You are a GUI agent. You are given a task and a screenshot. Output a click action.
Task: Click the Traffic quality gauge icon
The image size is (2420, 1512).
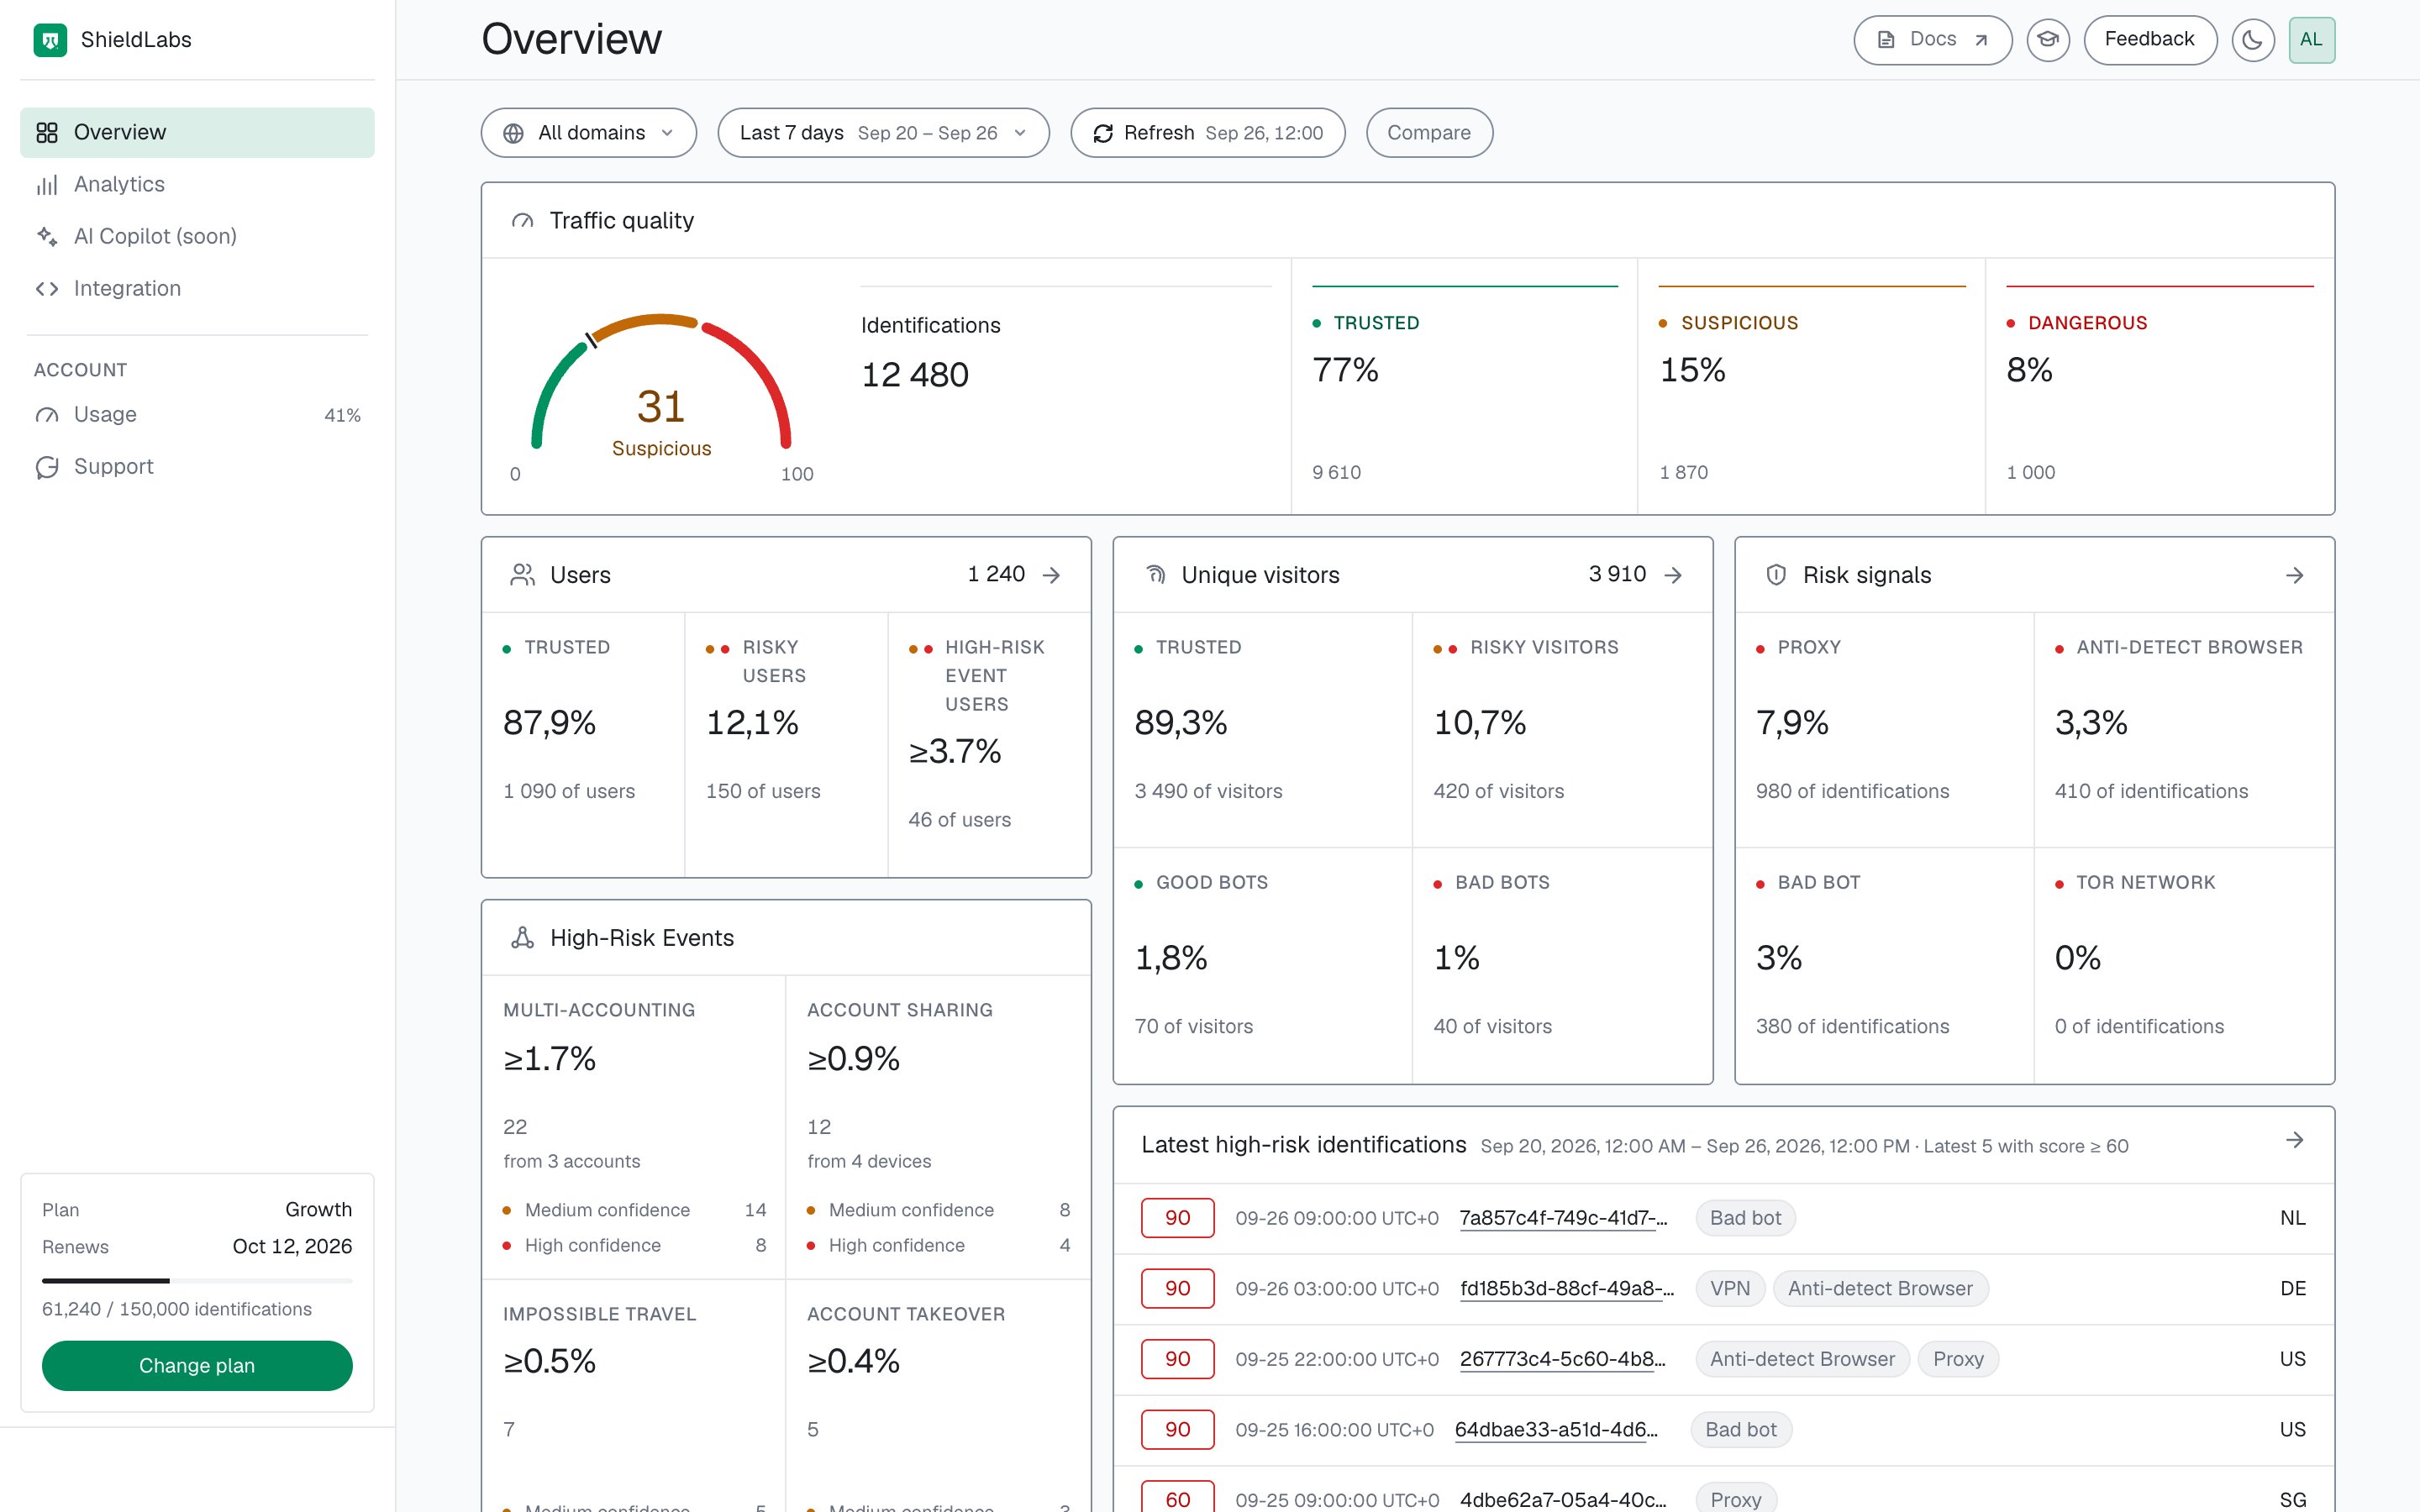pyautogui.click(x=522, y=221)
